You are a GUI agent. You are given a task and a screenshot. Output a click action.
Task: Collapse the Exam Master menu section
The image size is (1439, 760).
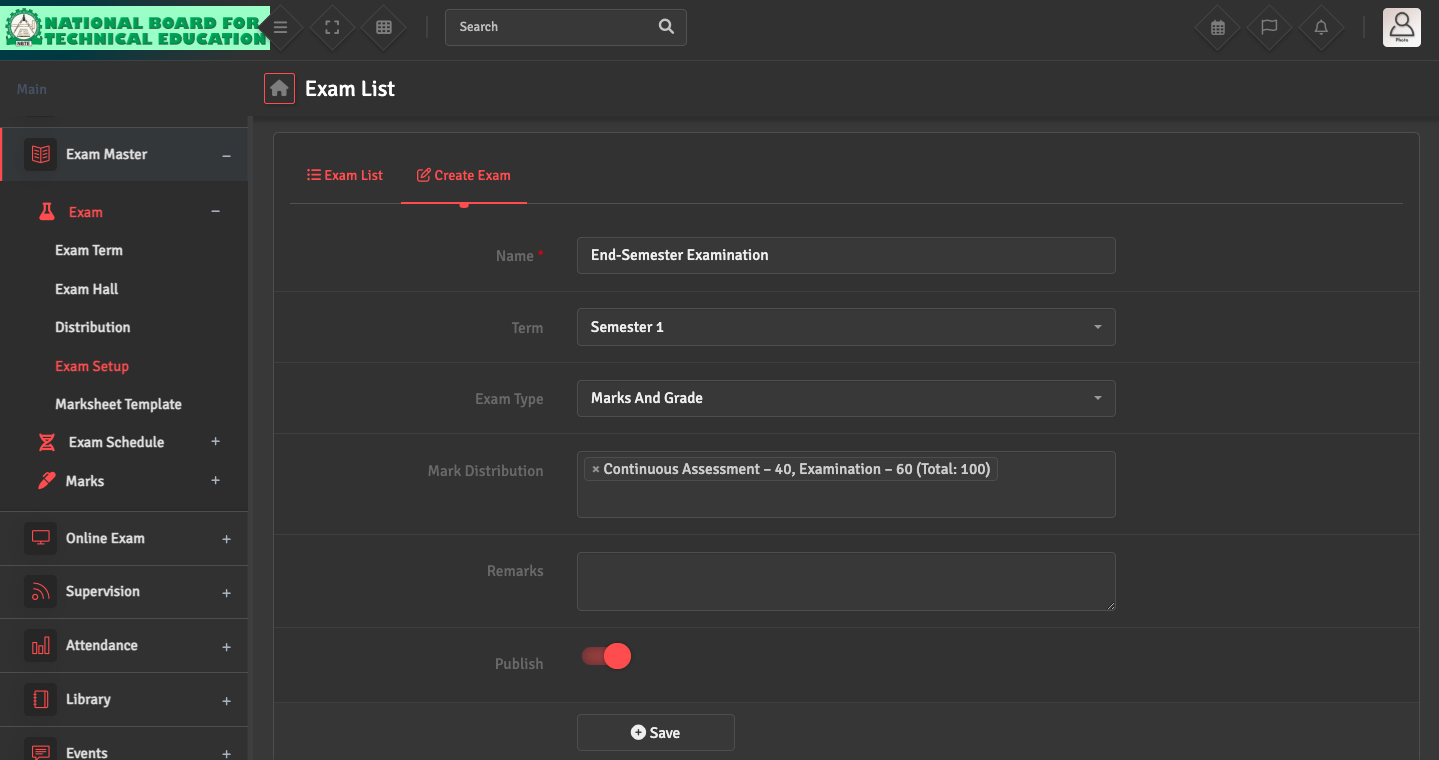click(226, 155)
